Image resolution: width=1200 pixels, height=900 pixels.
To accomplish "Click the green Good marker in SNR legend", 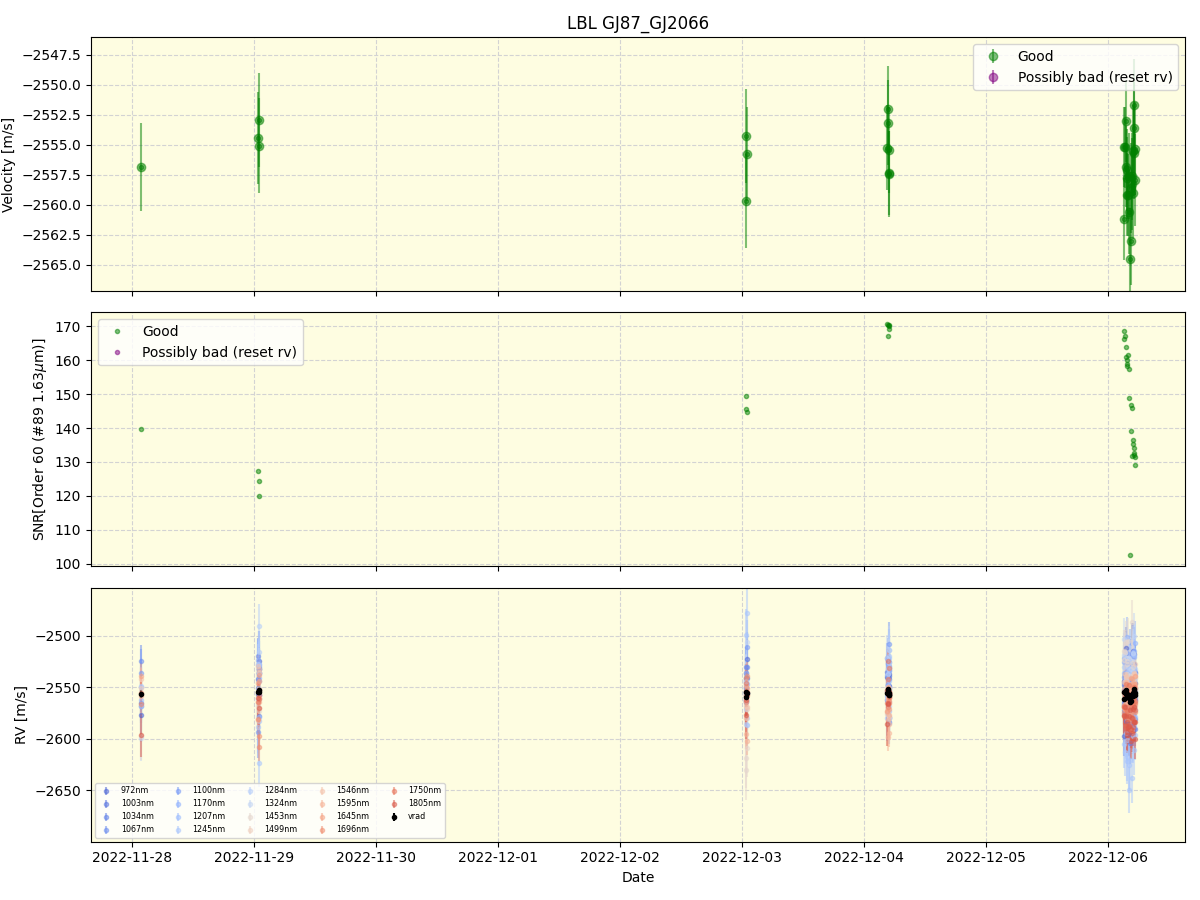I will (118, 331).
